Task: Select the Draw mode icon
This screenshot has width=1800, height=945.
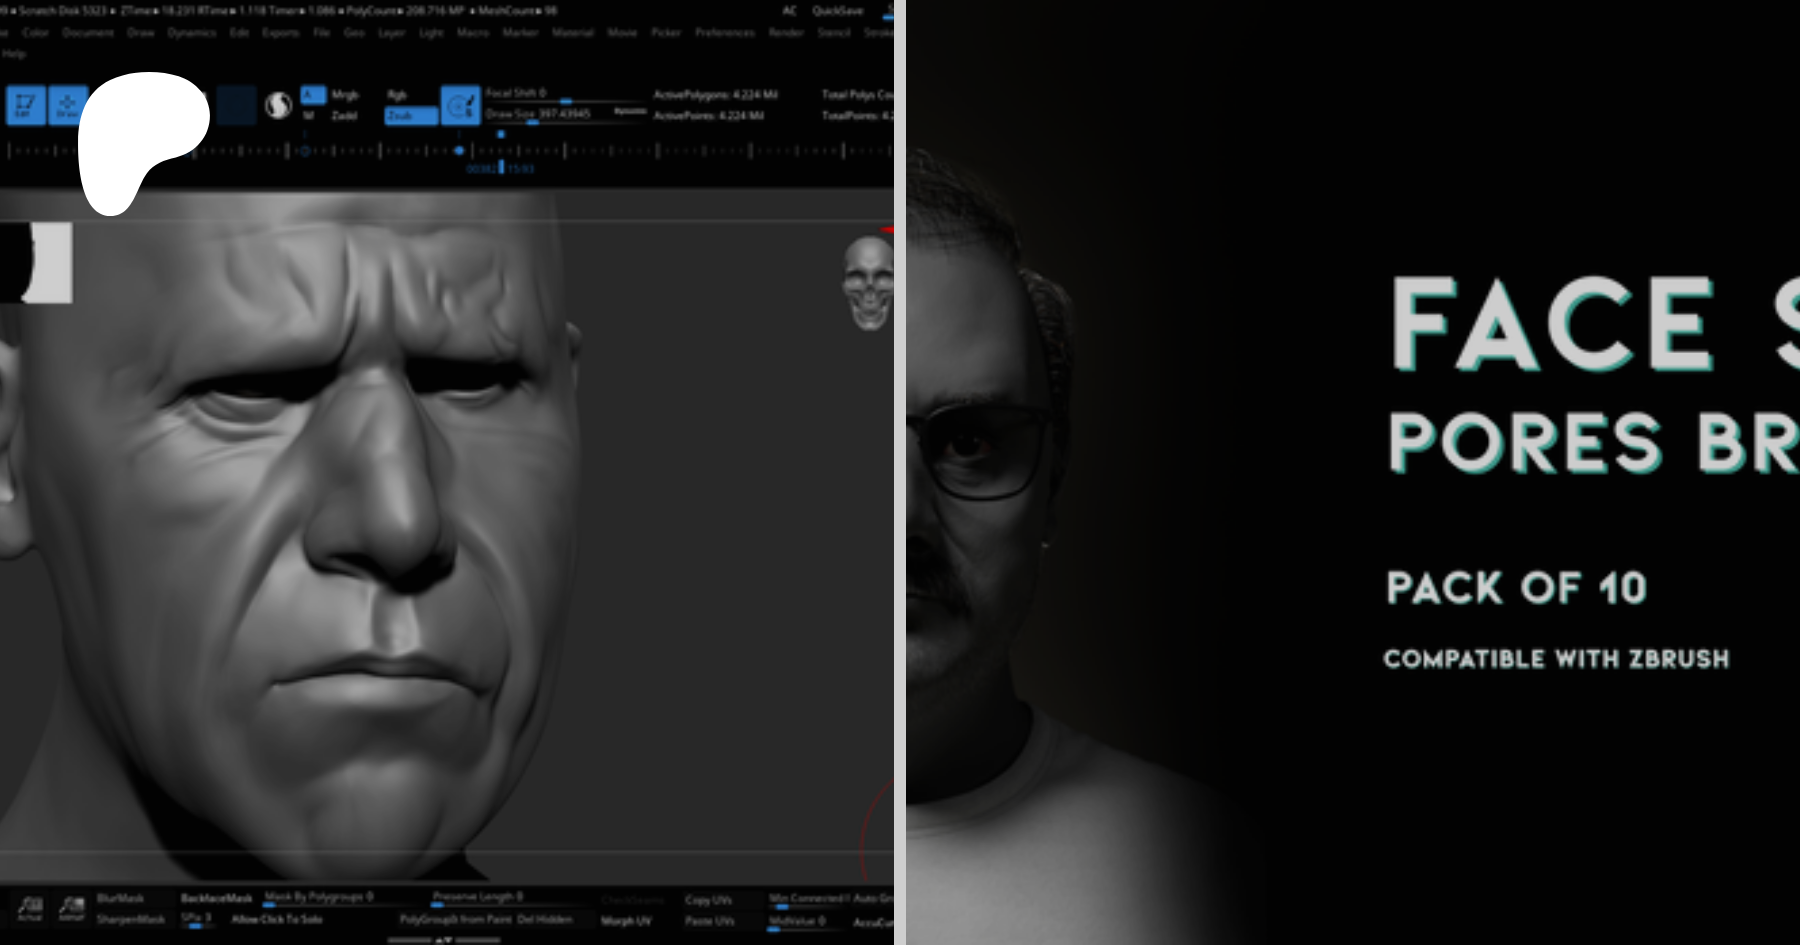Action: pos(67,105)
